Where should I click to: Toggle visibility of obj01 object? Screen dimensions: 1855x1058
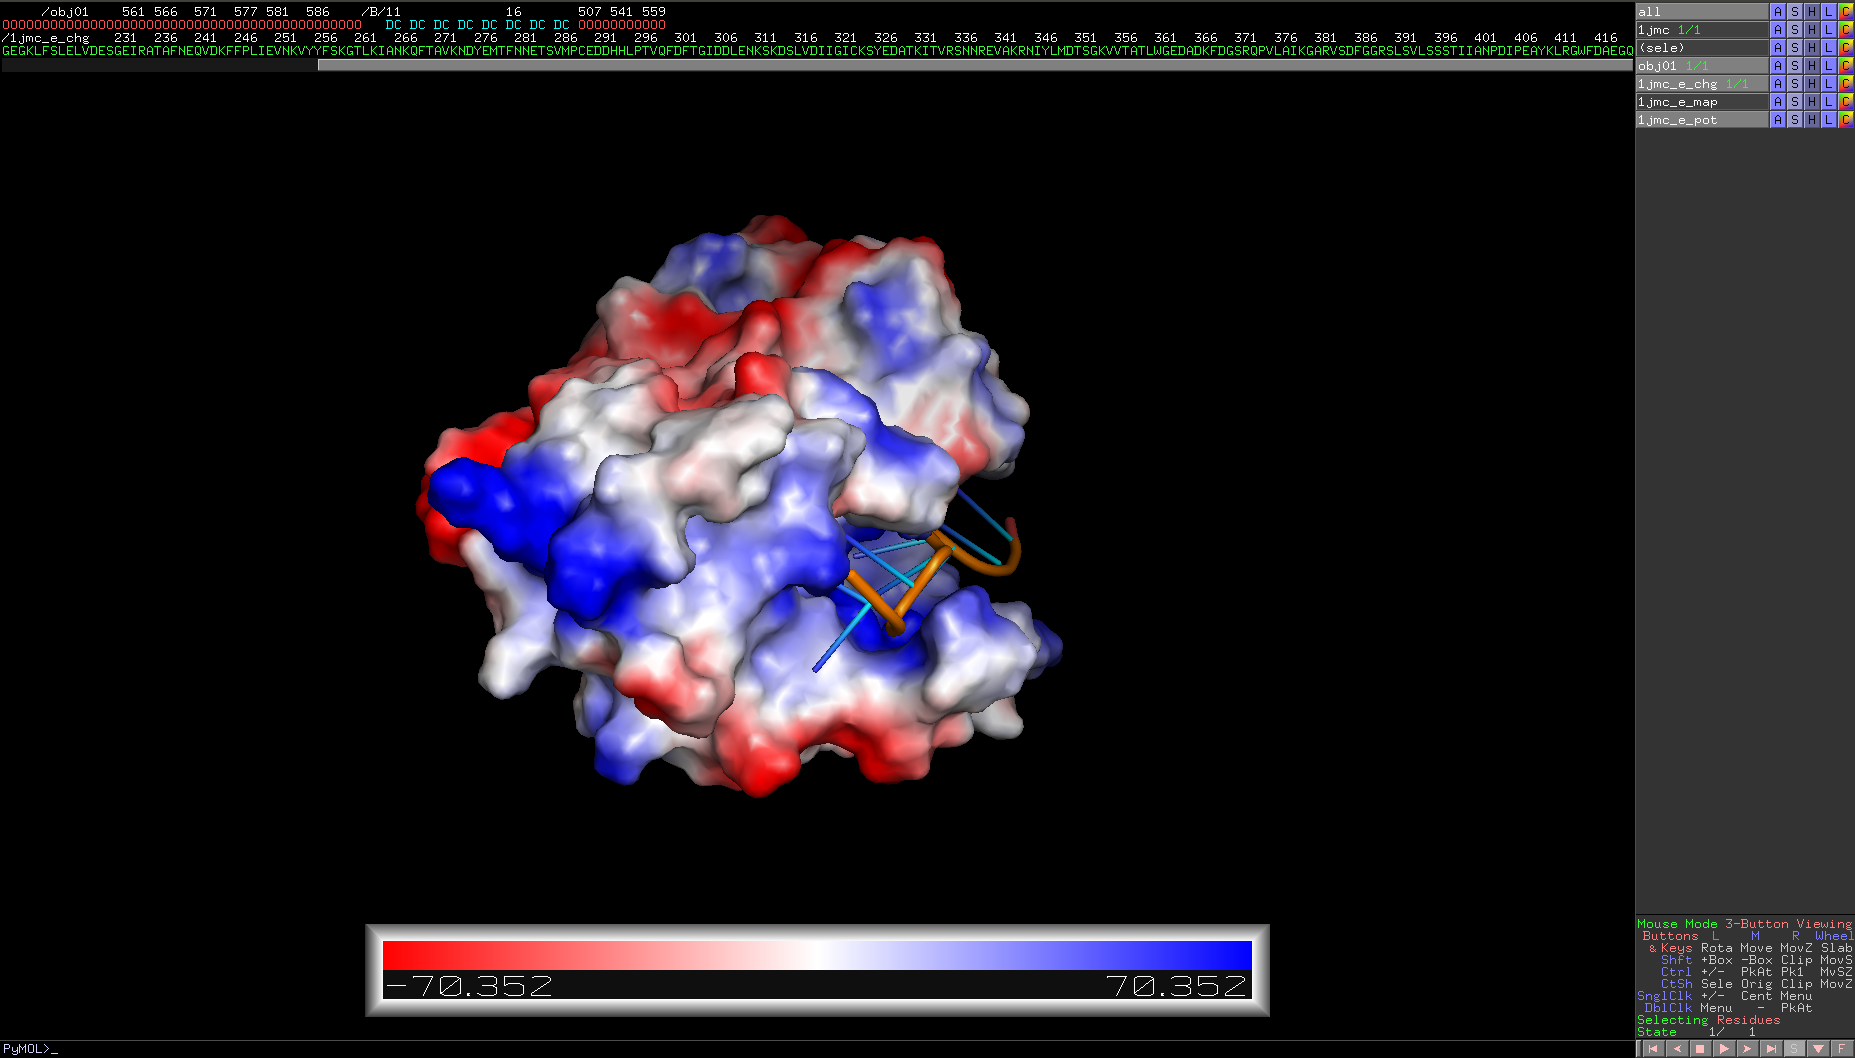tap(1702, 66)
